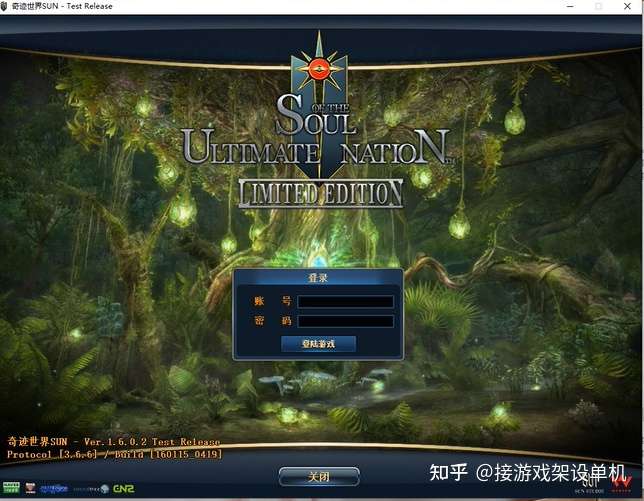644x501 pixels.
Task: Click the 'Test Release' window title text
Action: [90, 6]
